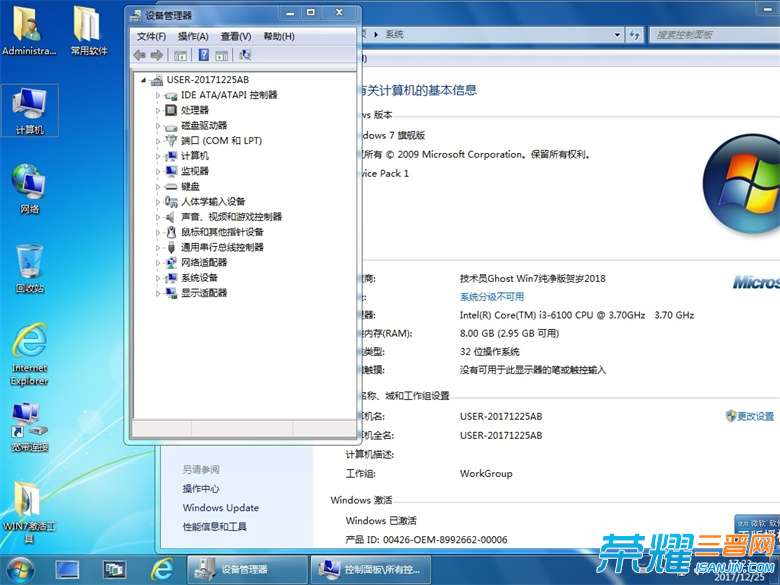Select the 磁盘驱动器 device icon
Screen dimensions: 780x585
click(x=171, y=126)
